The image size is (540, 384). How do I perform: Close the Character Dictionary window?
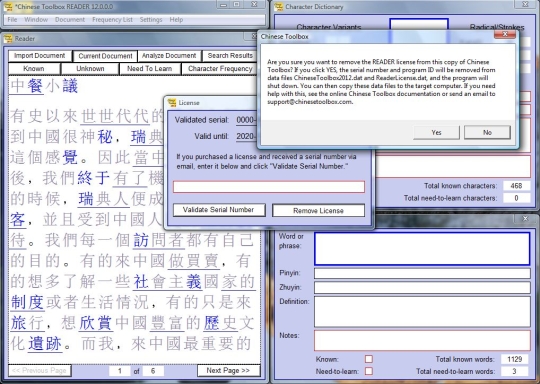(525, 4)
